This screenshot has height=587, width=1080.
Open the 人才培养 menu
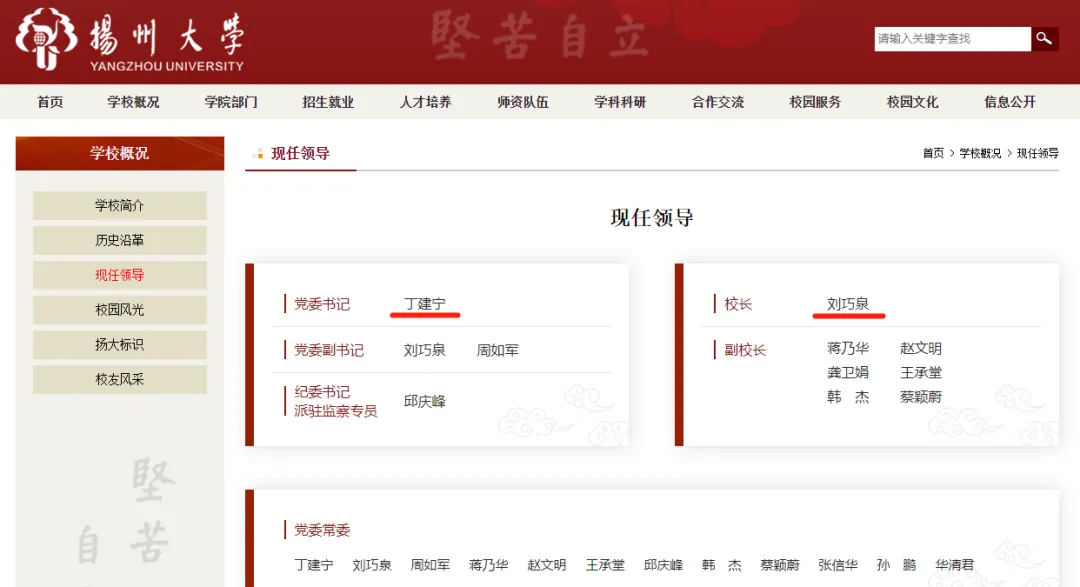(x=425, y=102)
